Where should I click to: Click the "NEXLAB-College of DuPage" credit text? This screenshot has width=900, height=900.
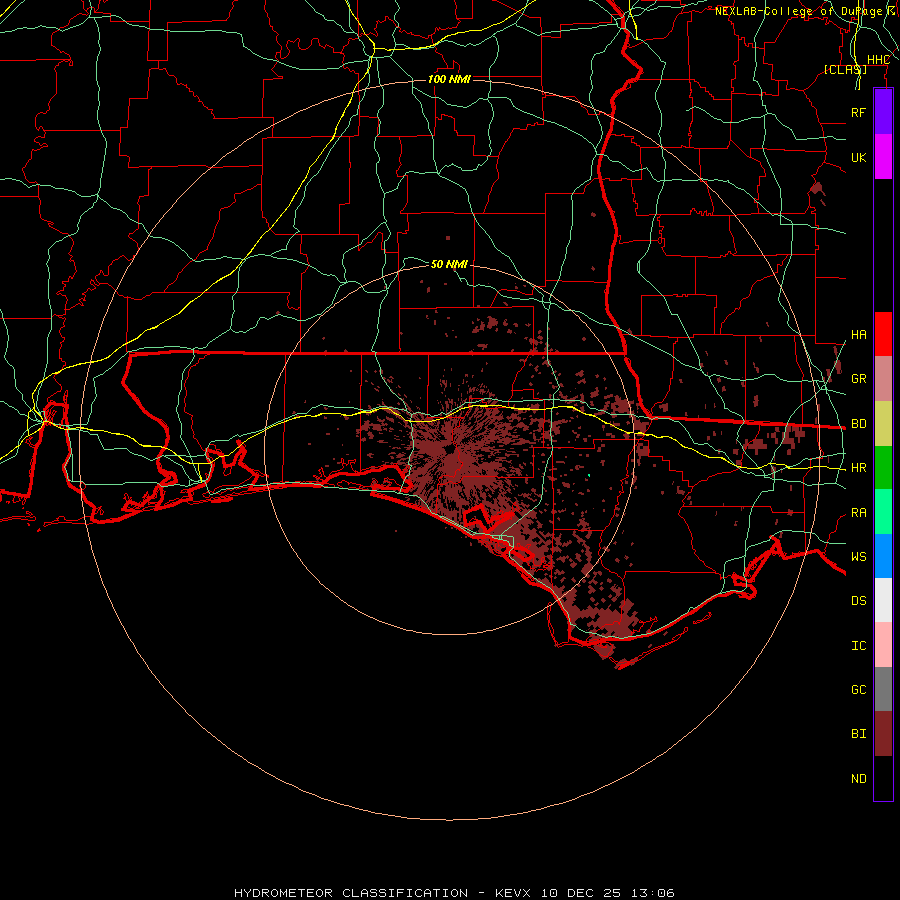[798, 11]
